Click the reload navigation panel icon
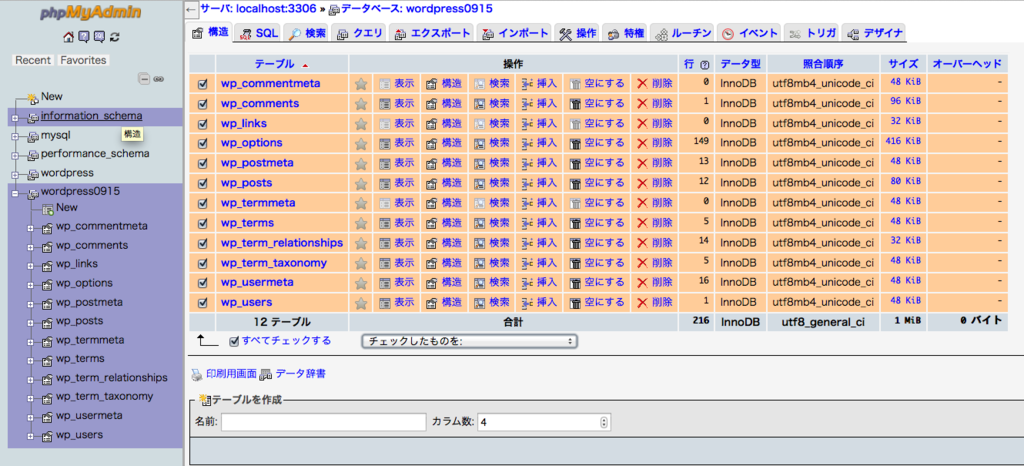The height and width of the screenshot is (466, 1024). tap(115, 37)
